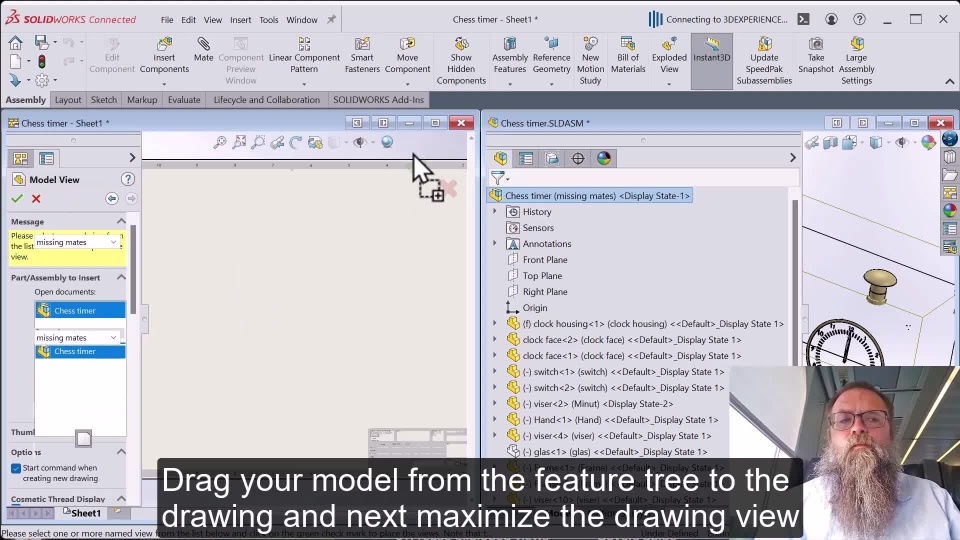Select the Mate tool
Screen dimensions: 960x540
203,49
